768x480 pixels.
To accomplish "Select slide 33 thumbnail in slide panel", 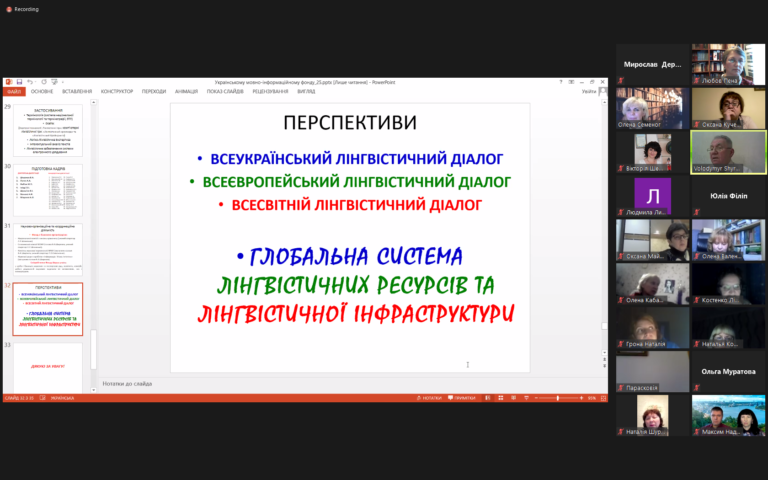I will 48,367.
